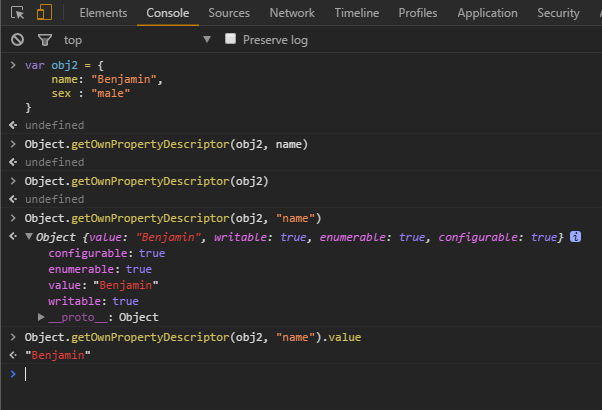
Task: Open the Sources tab
Action: pos(230,13)
